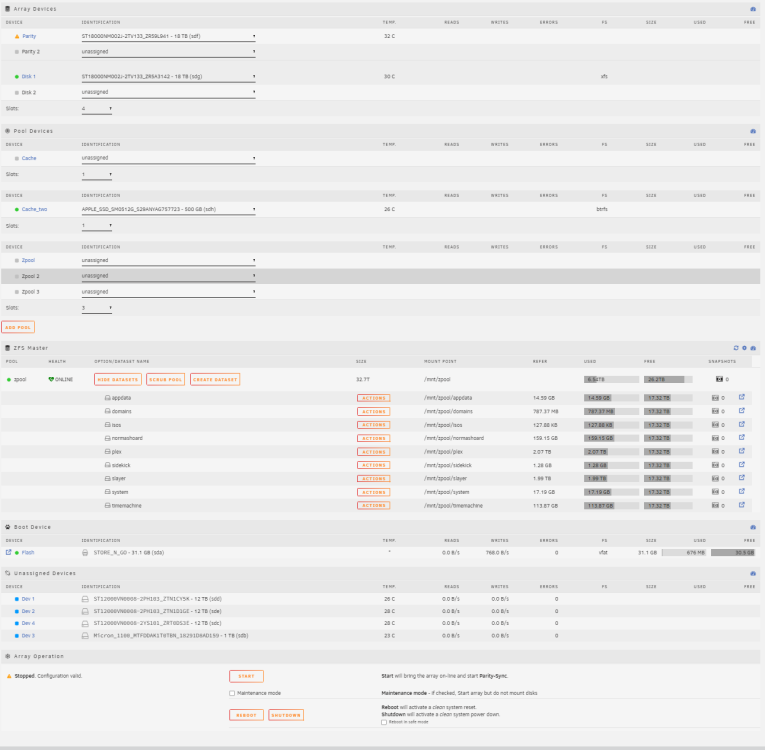Open Parity 2 unassigned dropdown
This screenshot has height=750, width=765.
[168, 52]
